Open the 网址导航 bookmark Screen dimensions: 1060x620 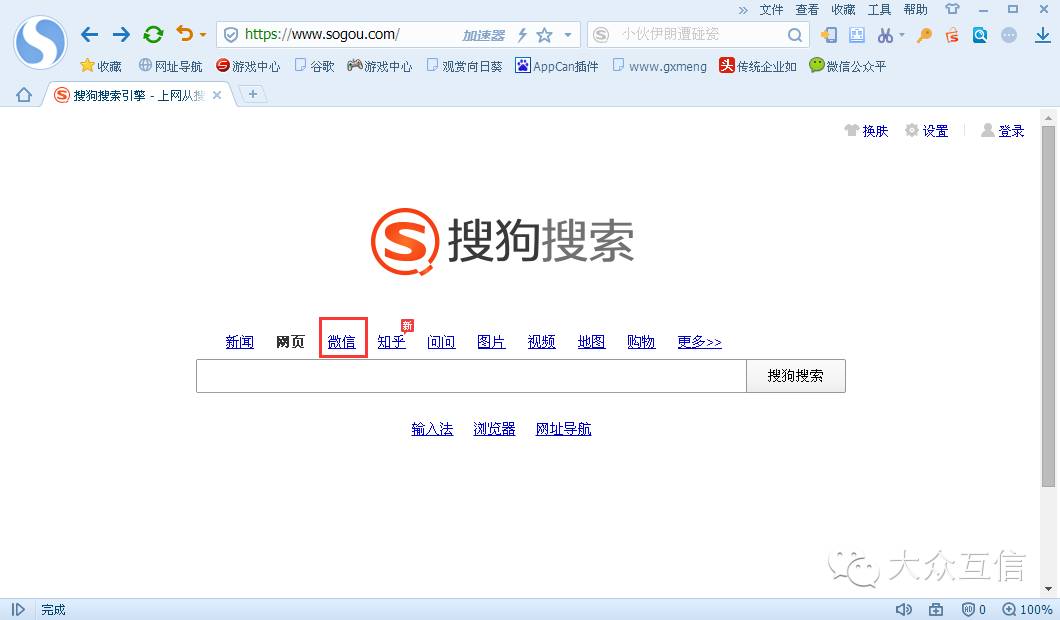click(170, 66)
